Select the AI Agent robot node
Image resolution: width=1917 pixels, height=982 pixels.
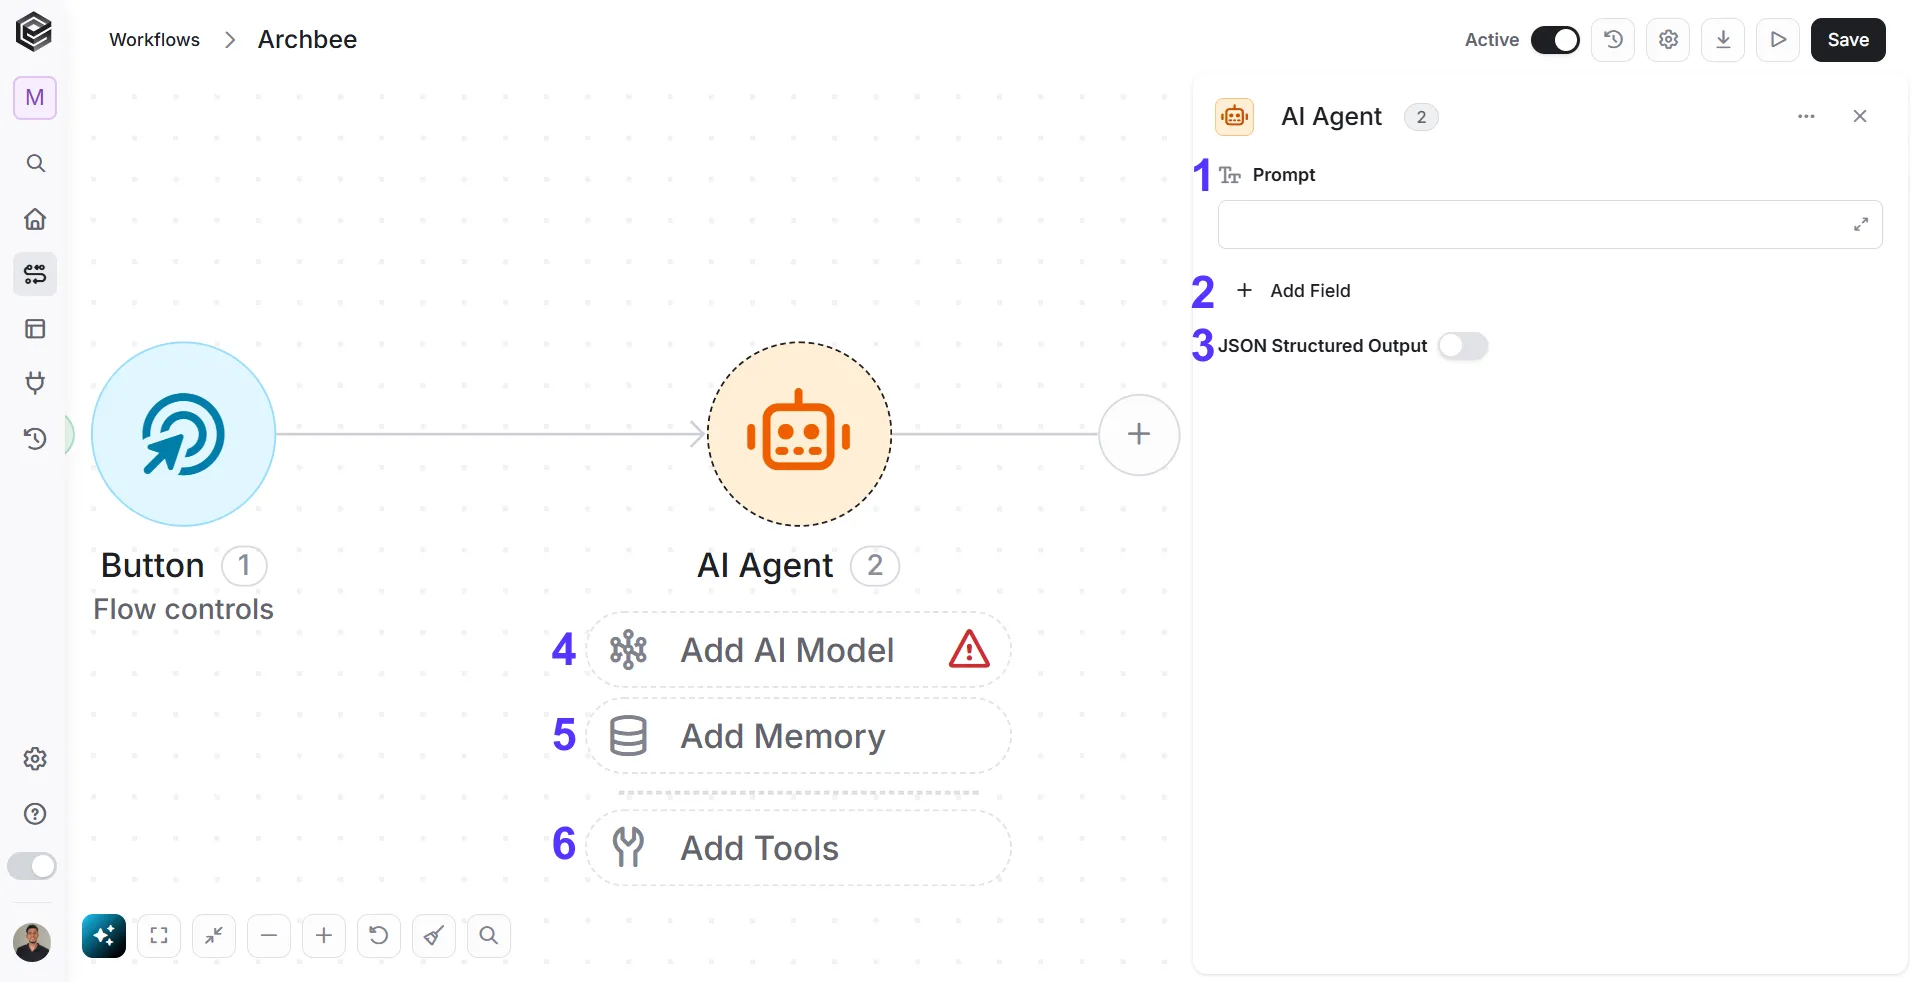tap(799, 434)
